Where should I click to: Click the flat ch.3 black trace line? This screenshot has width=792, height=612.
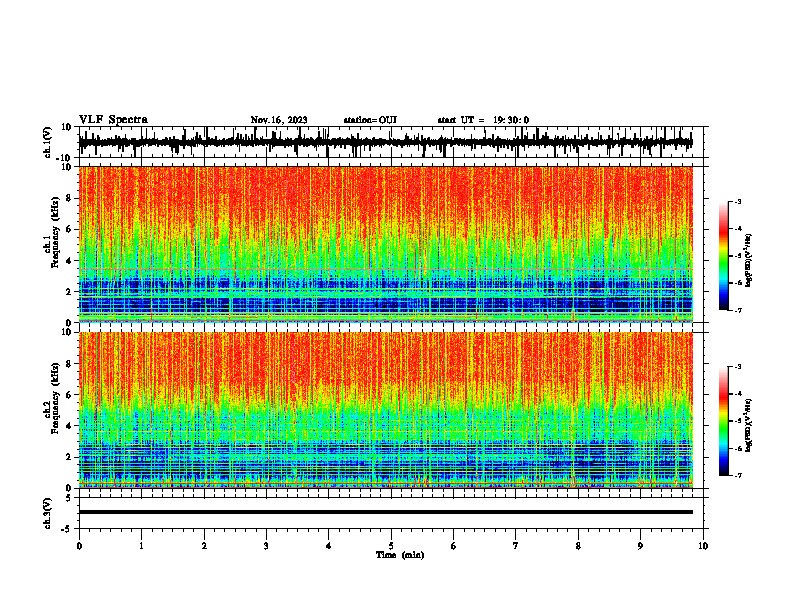pos(386,512)
